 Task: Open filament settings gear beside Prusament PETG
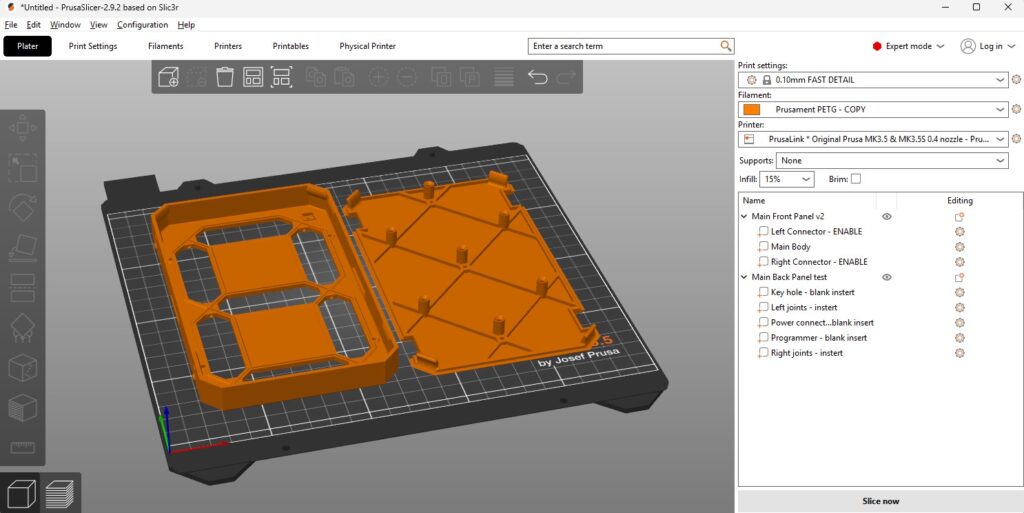(x=1016, y=109)
